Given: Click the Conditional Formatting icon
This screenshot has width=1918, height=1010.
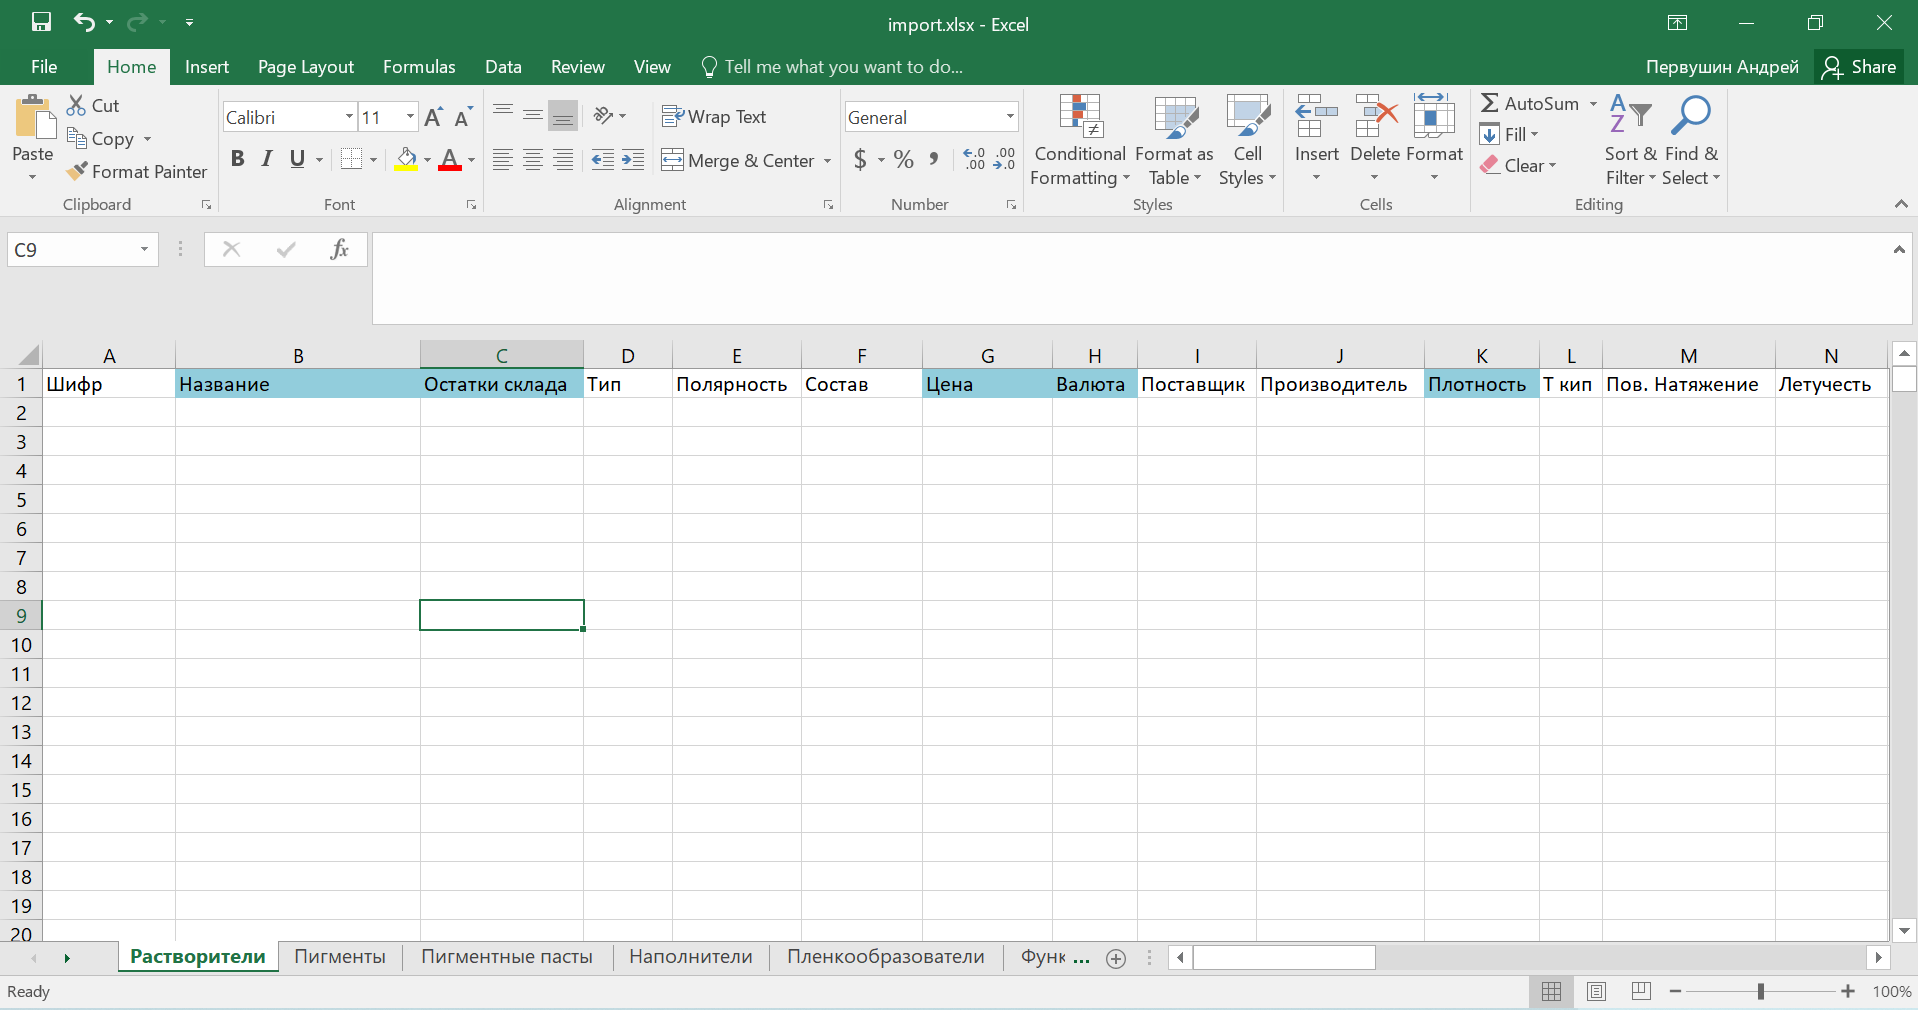Looking at the screenshot, I should point(1080,118).
